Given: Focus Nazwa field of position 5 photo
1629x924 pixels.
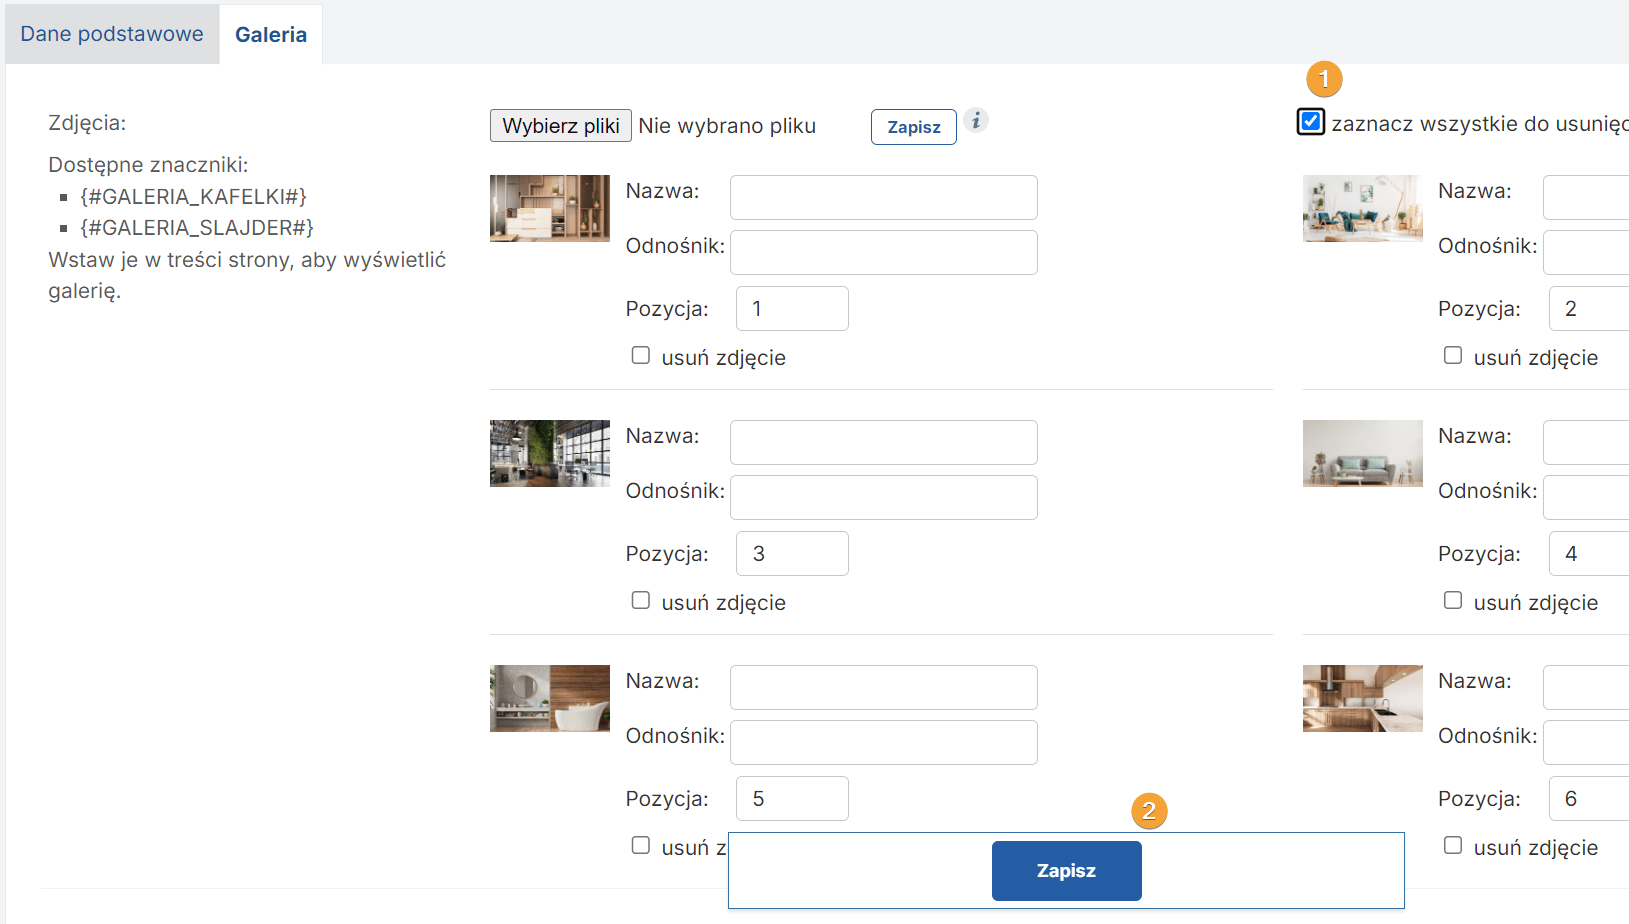Looking at the screenshot, I should pos(884,687).
